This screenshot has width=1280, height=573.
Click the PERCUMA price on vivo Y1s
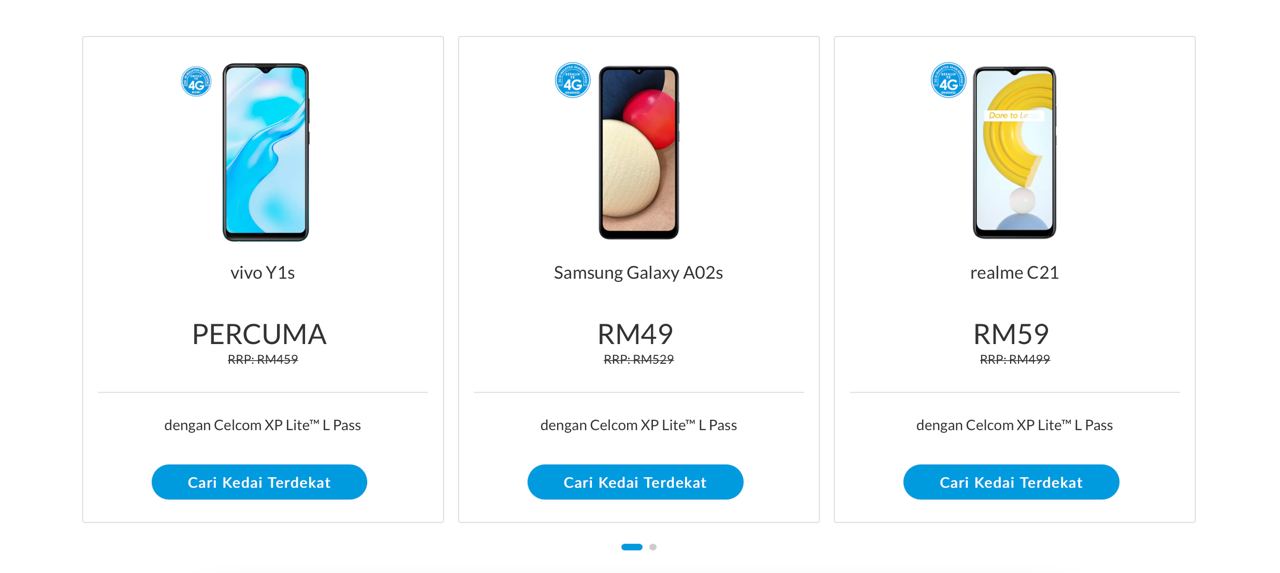click(259, 333)
